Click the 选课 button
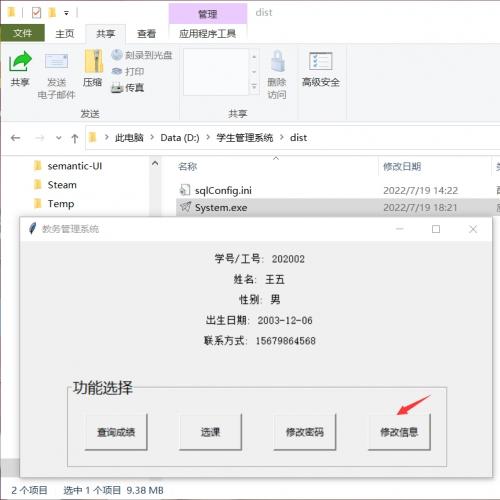The image size is (500, 500). [x=210, y=432]
